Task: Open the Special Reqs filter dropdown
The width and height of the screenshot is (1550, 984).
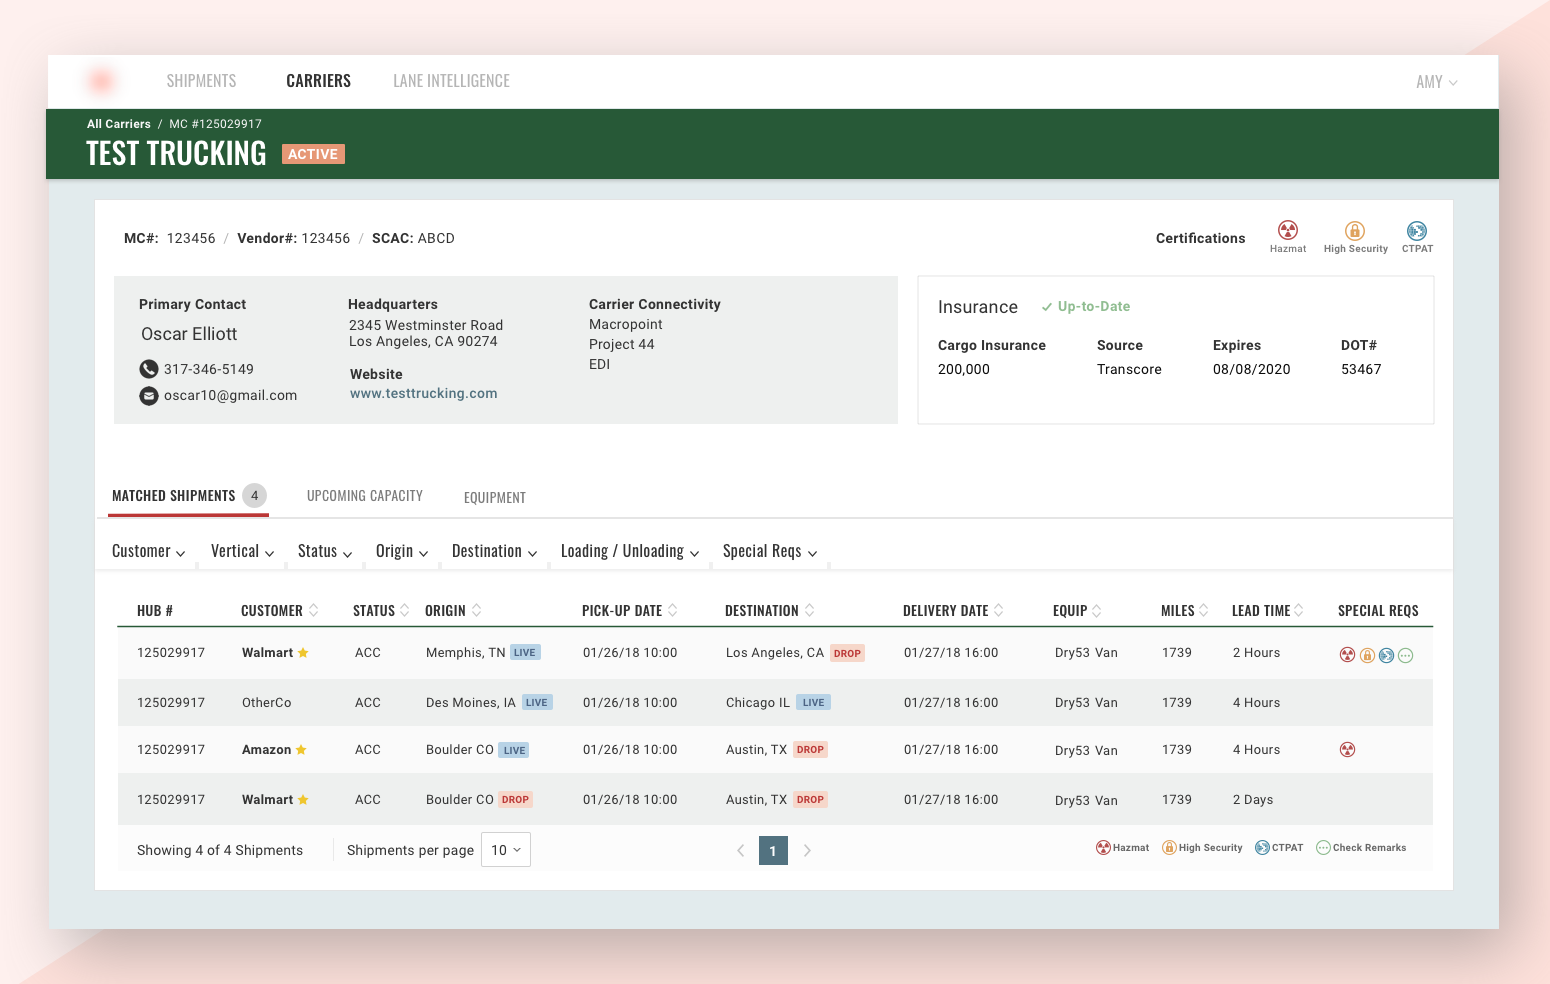Action: [x=769, y=552]
